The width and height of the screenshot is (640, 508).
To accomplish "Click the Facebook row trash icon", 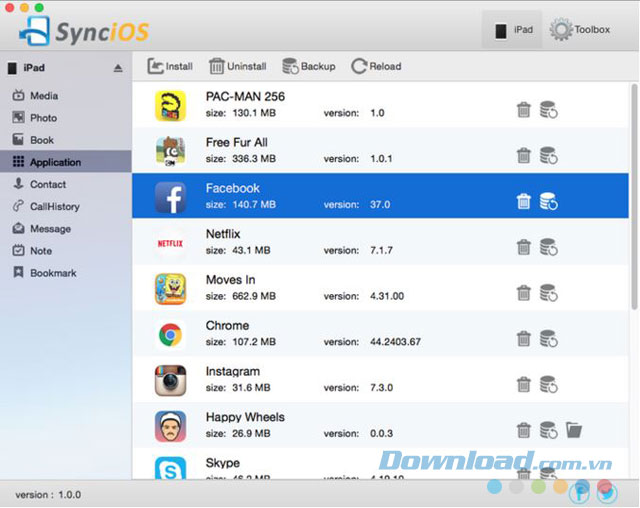I will 524,201.
